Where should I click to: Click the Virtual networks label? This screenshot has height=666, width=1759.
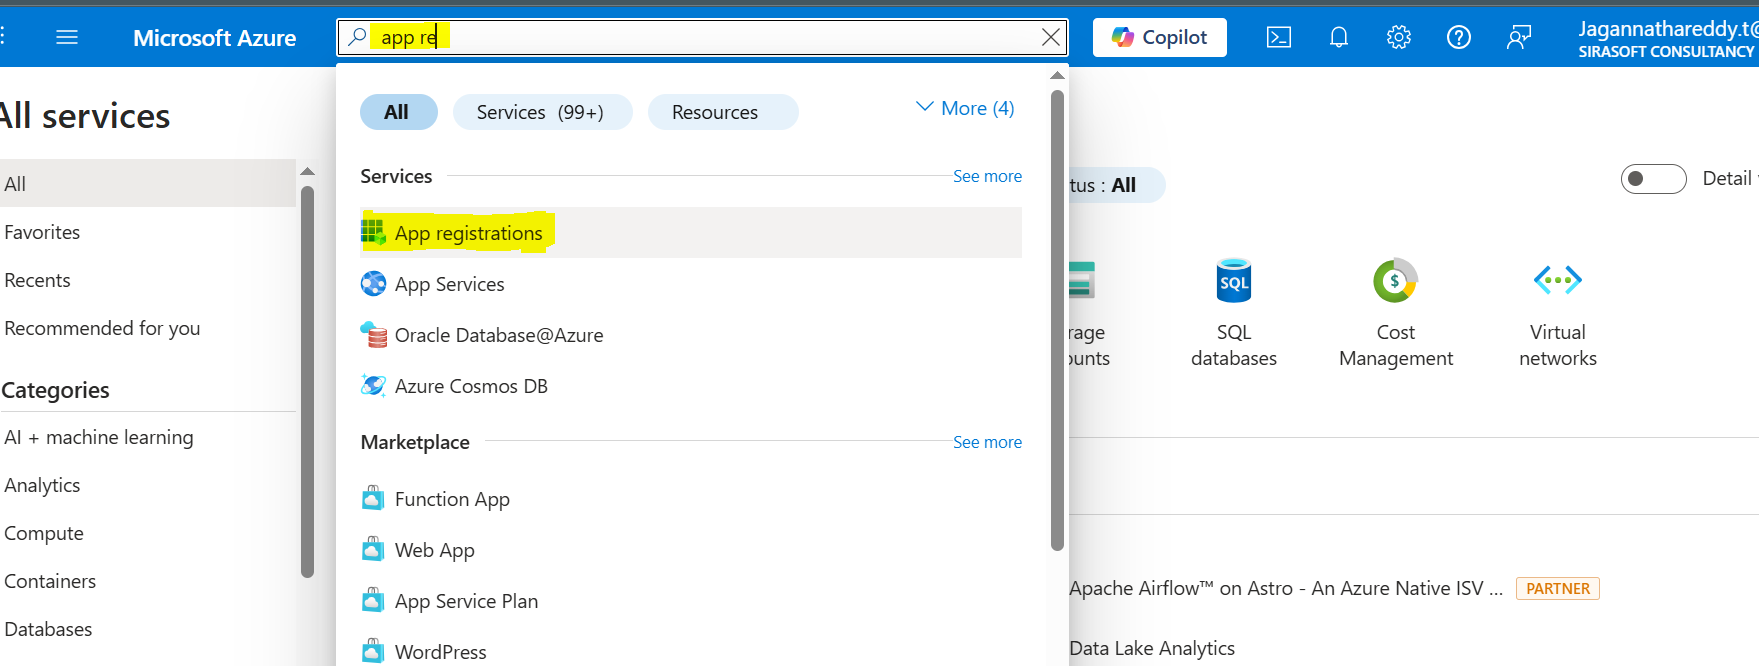1558,345
